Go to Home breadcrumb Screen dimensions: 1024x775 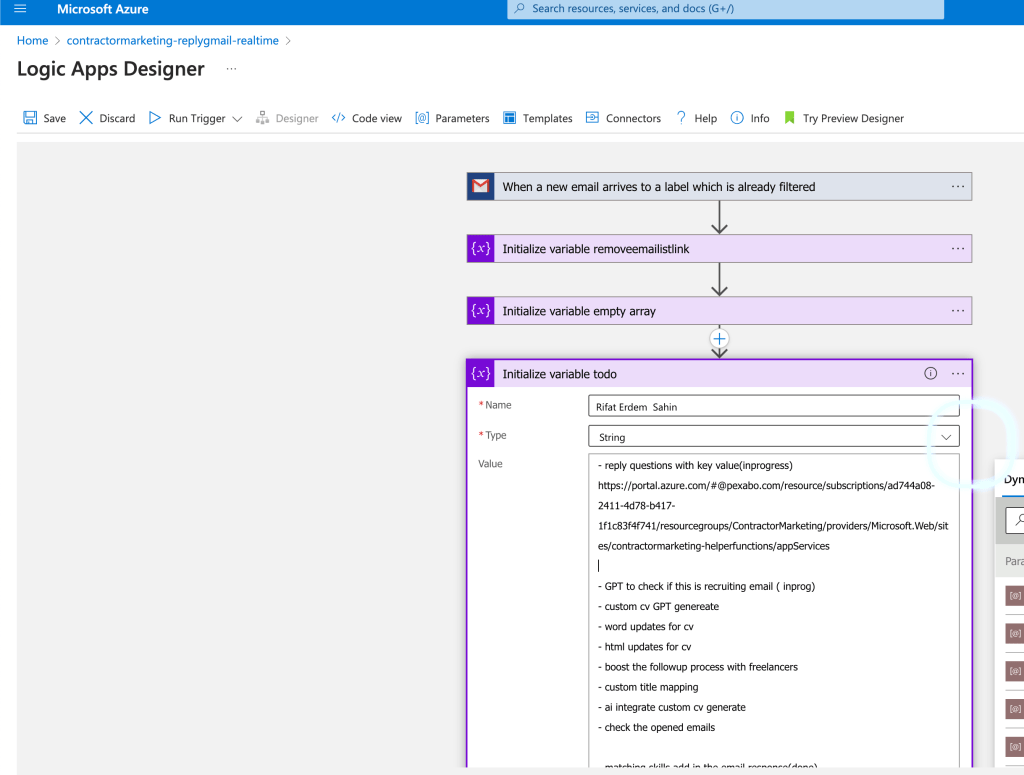point(33,40)
